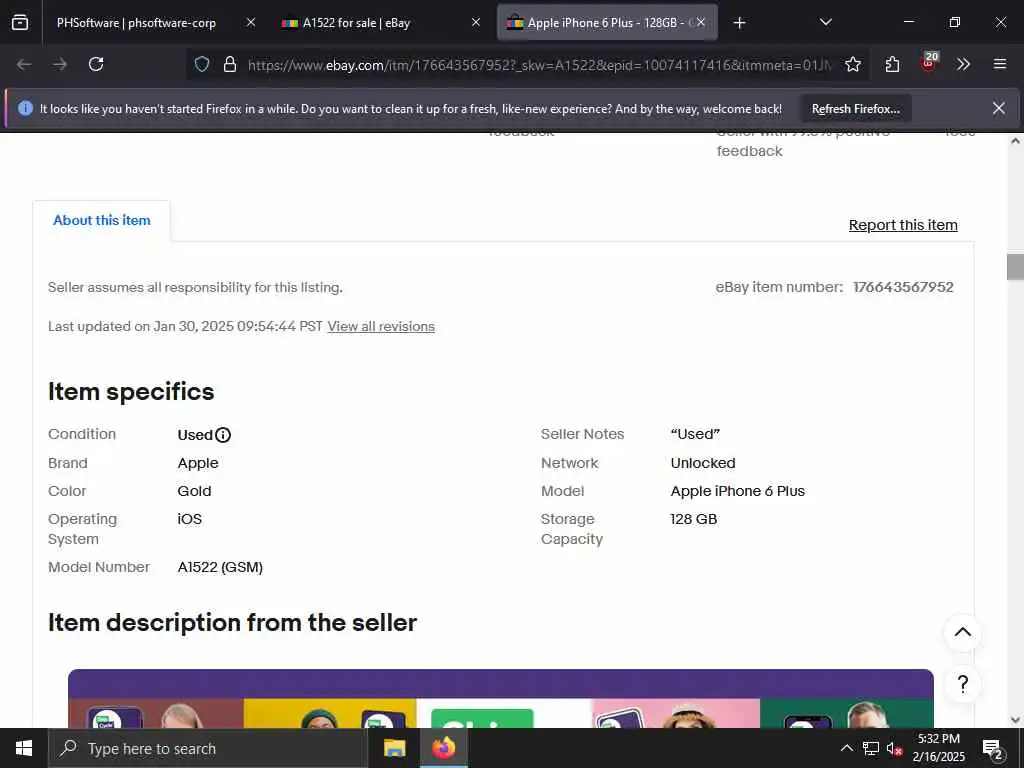Click the Gold color value
Screen dimensions: 1024x768
pyautogui.click(x=195, y=491)
